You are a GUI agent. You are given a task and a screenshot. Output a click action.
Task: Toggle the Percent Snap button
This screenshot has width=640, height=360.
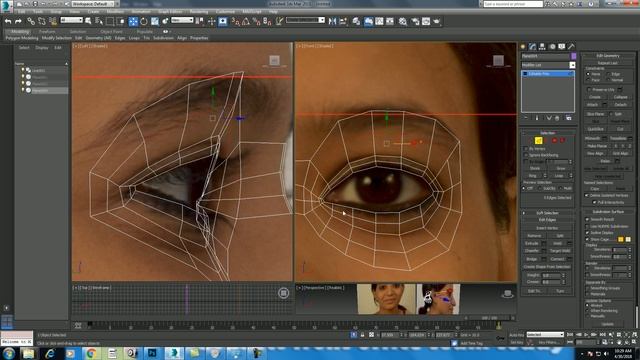(x=256, y=21)
